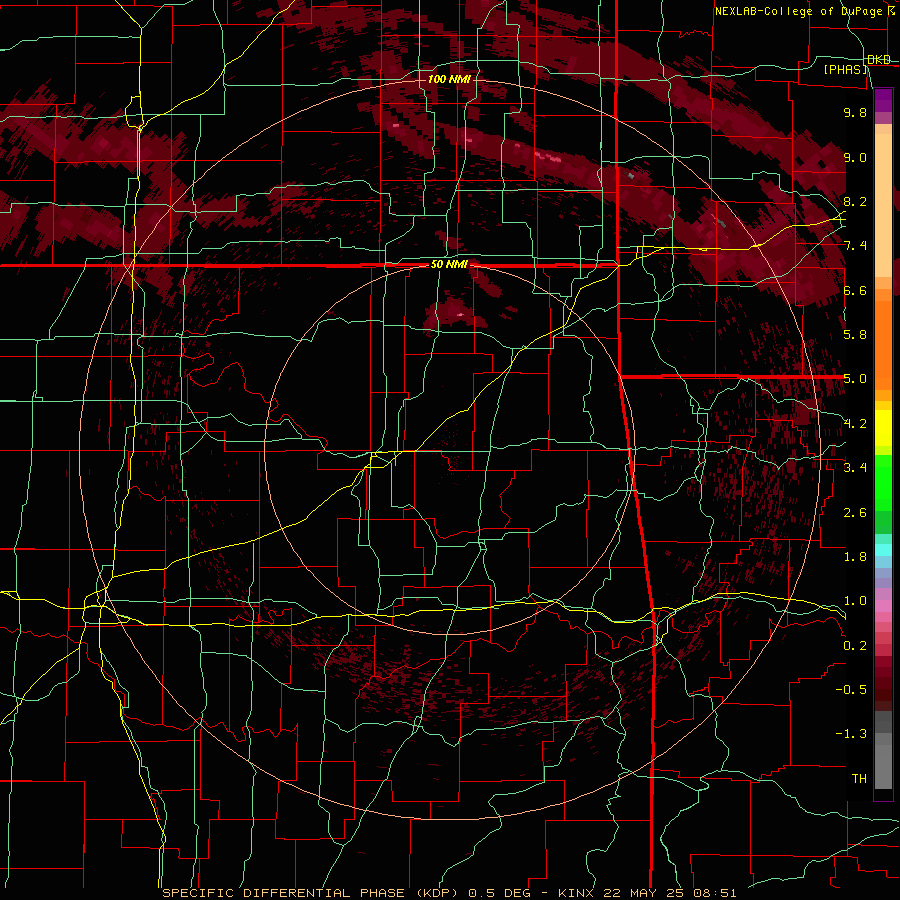Screen dimensions: 900x900
Task: Click the TH threshold label
Action: [x=859, y=779]
